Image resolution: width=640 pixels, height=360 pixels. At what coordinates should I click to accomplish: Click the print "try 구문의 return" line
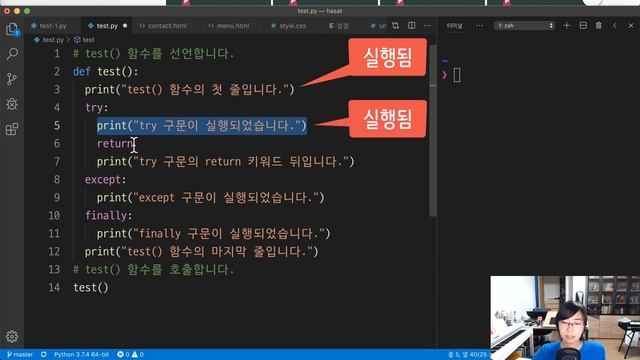click(225, 162)
